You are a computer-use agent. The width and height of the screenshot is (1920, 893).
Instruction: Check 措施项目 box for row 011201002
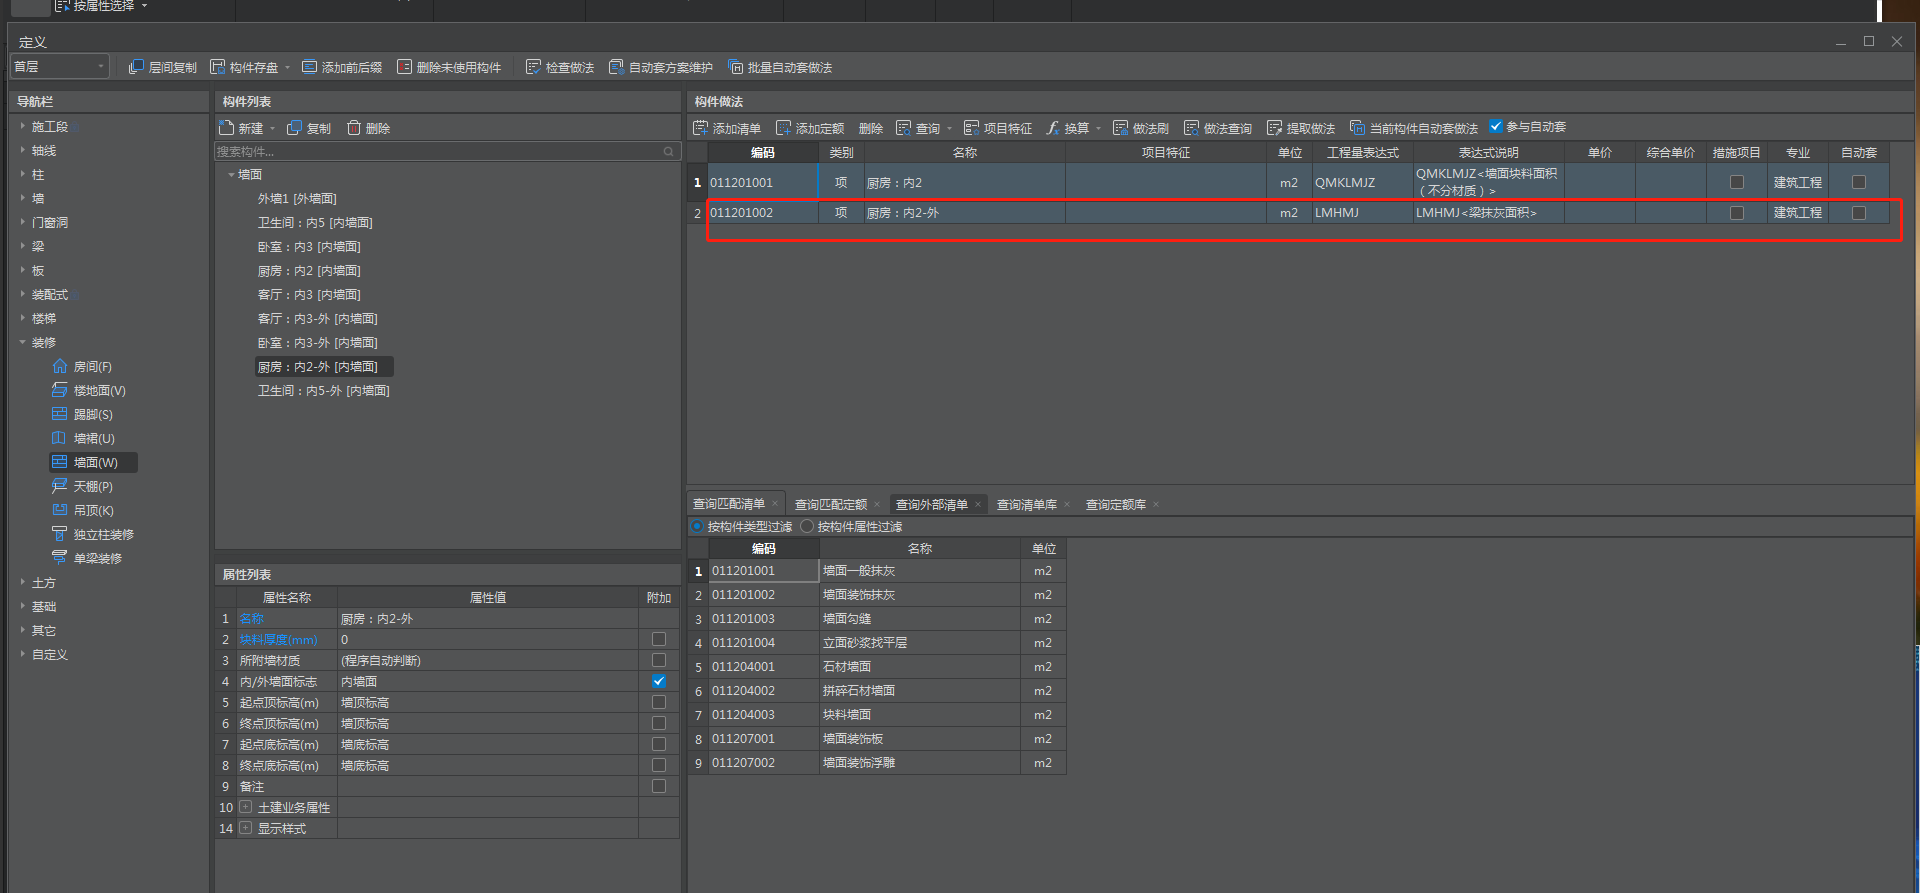pyautogui.click(x=1737, y=213)
